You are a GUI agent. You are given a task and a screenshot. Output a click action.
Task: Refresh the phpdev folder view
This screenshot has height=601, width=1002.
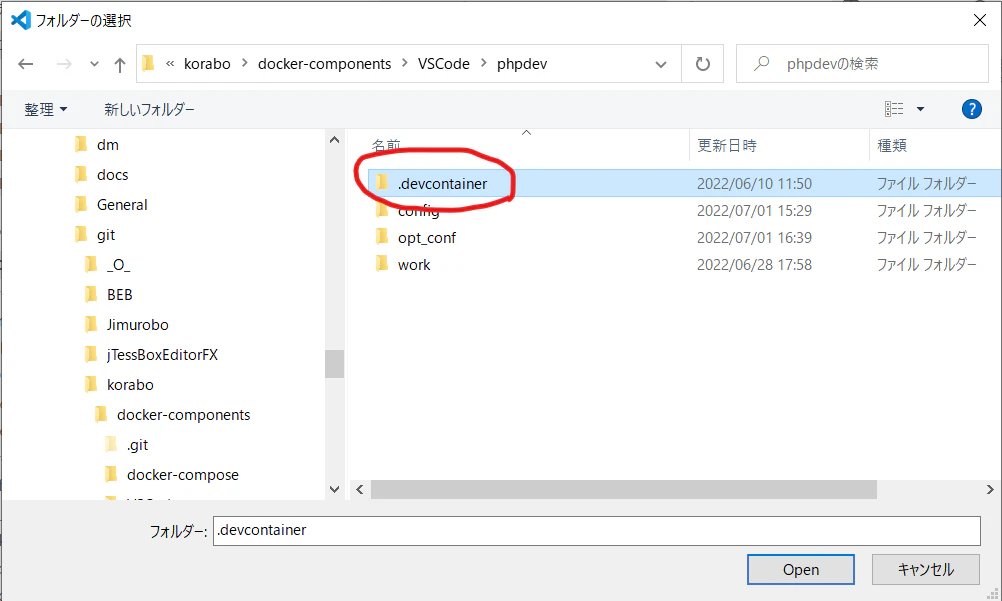pos(702,64)
